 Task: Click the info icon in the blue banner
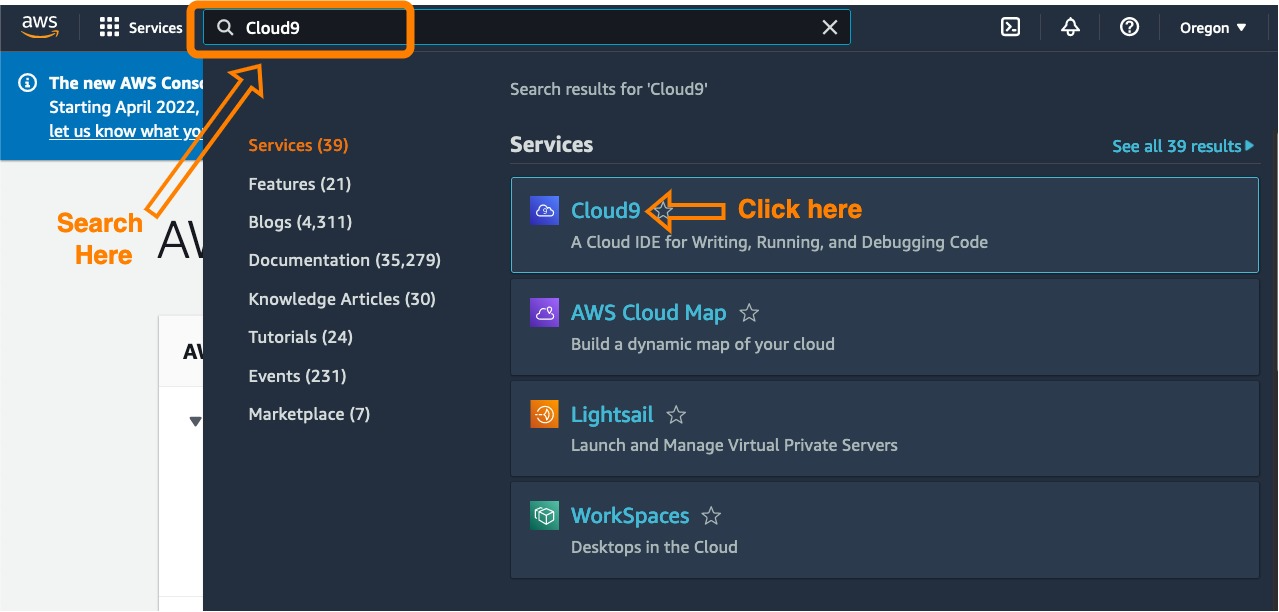tap(28, 83)
